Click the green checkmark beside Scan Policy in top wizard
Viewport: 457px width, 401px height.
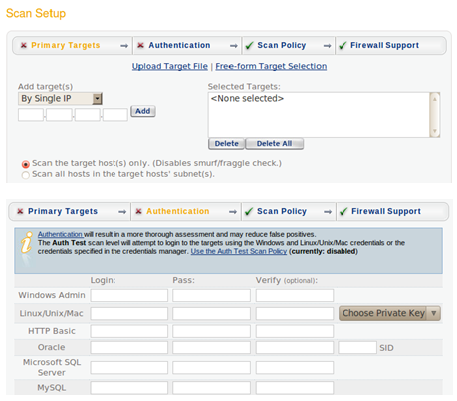(x=249, y=45)
